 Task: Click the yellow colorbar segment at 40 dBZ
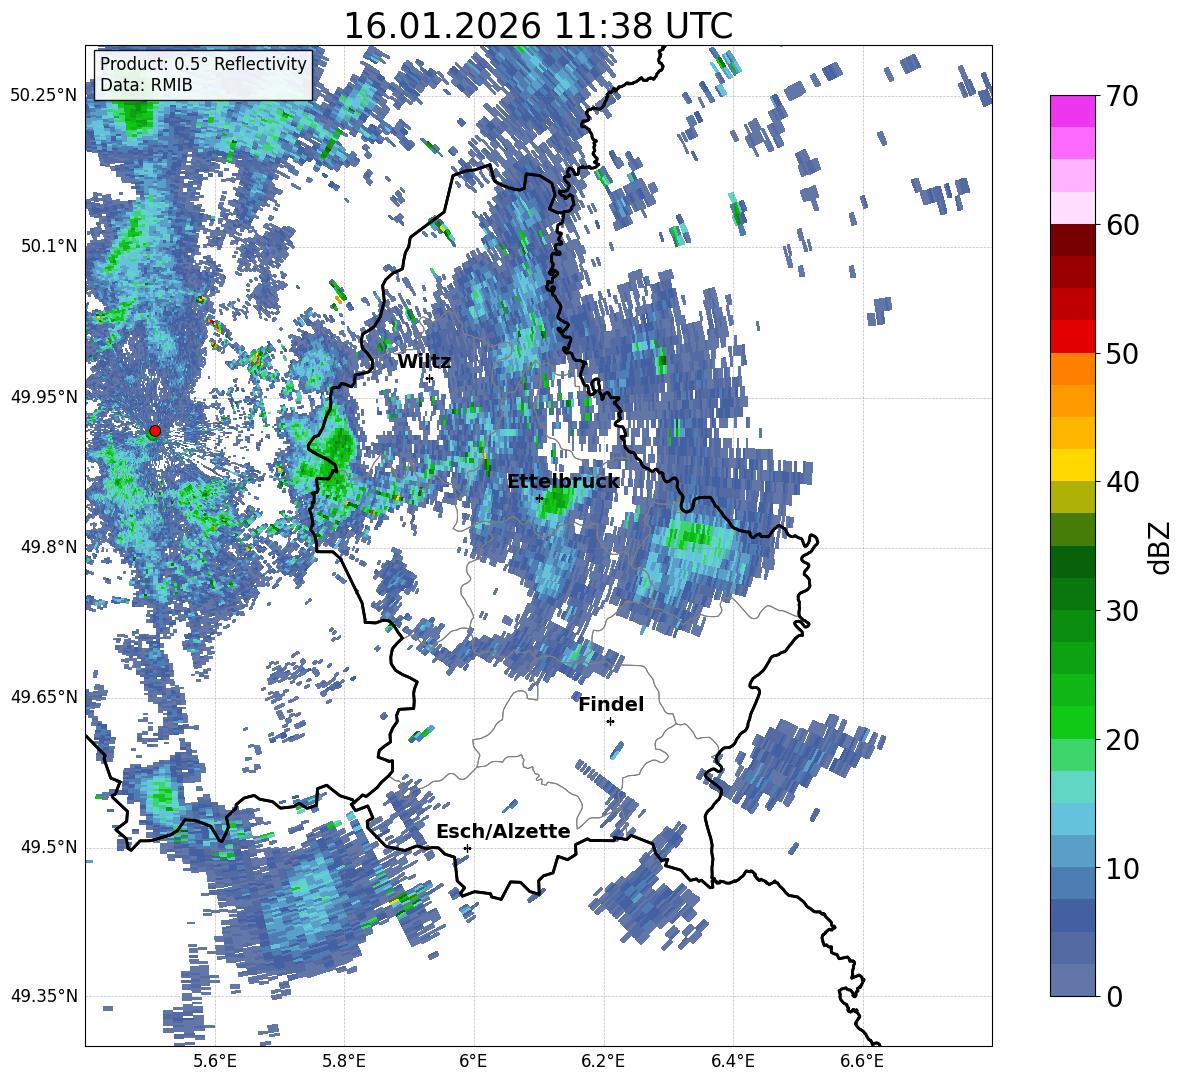tap(1072, 465)
